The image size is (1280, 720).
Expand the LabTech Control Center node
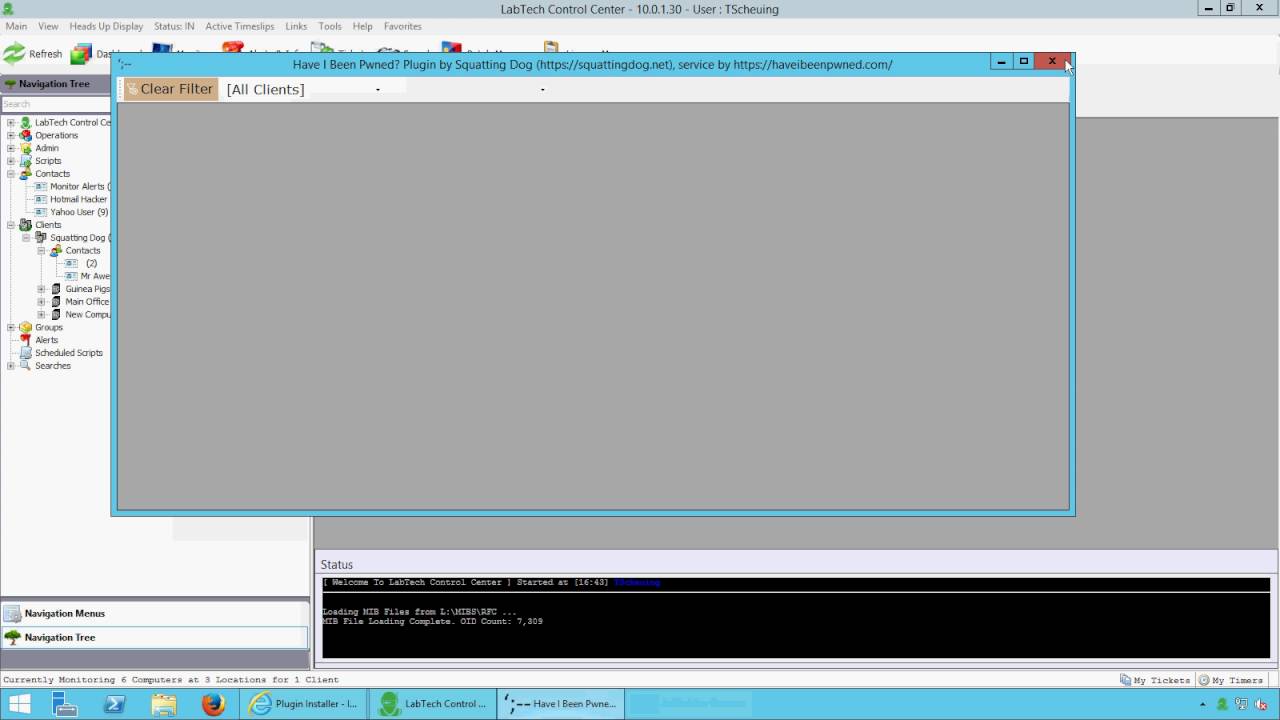pyautogui.click(x=11, y=122)
